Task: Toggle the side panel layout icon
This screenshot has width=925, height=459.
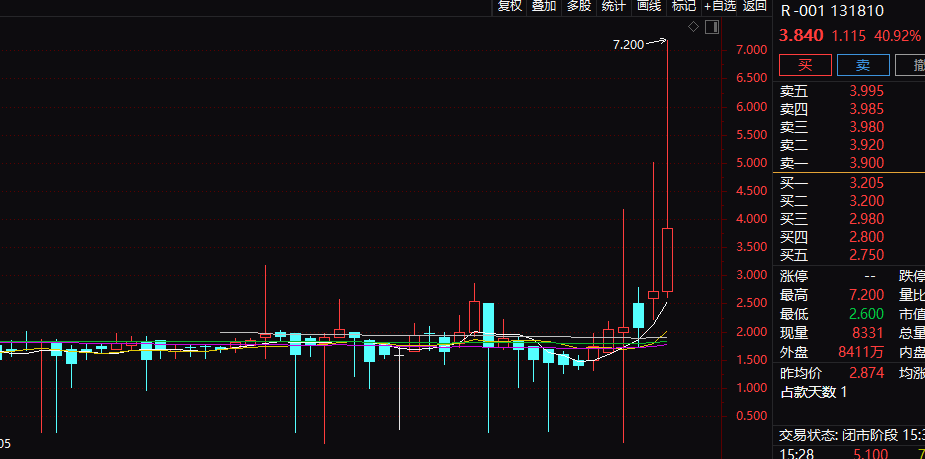Action: 711,27
